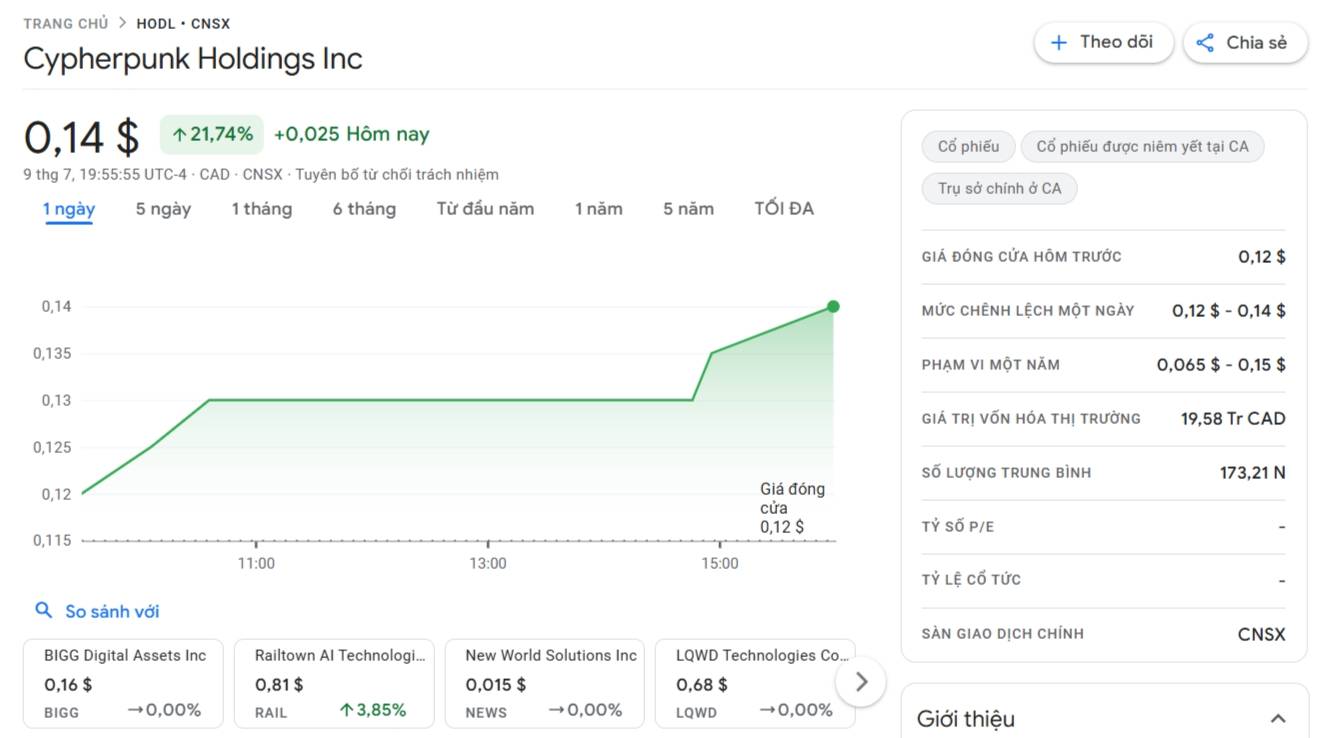Open New World Solutions Inc card
Image resolution: width=1332 pixels, height=738 pixels.
545,684
